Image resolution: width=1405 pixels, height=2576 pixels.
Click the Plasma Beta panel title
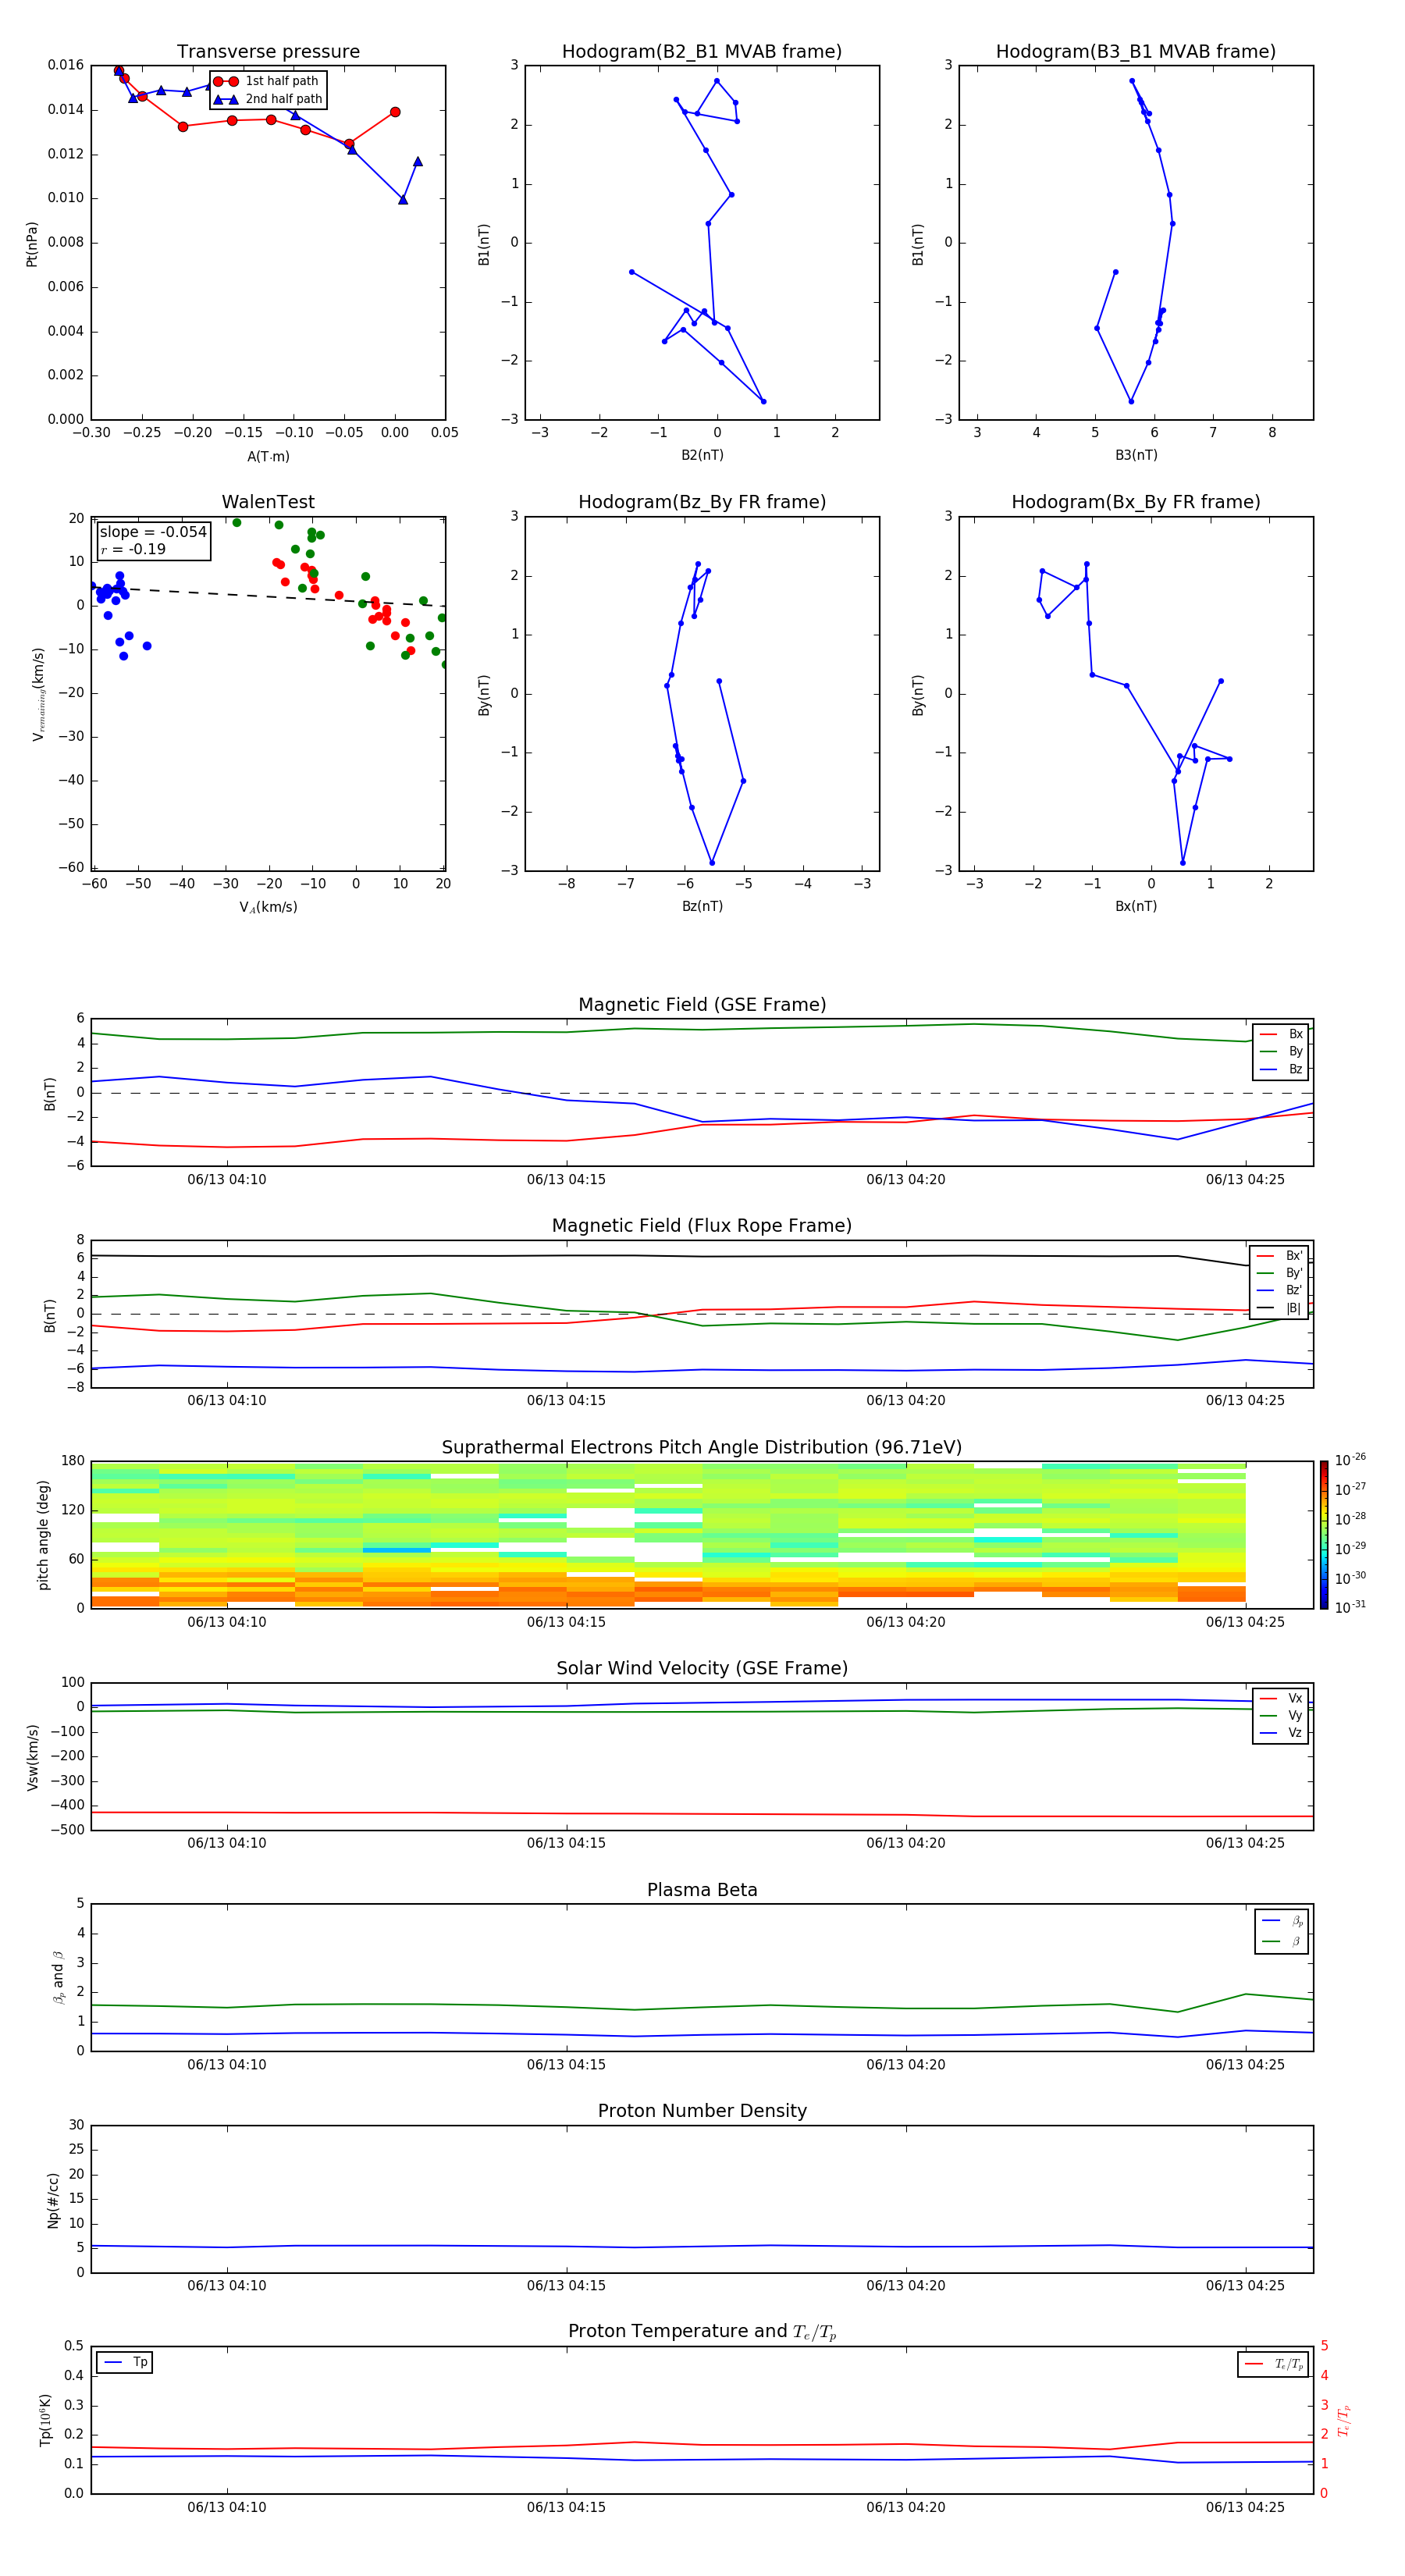(702, 1890)
